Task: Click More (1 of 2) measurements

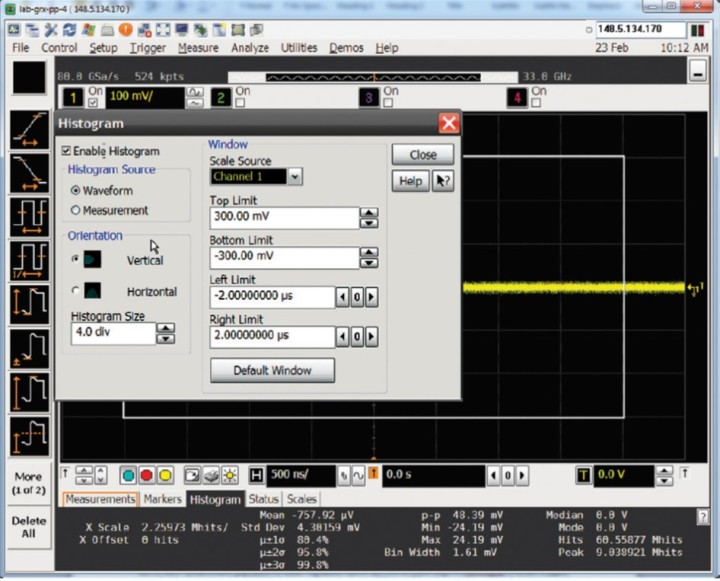Action: coord(29,483)
